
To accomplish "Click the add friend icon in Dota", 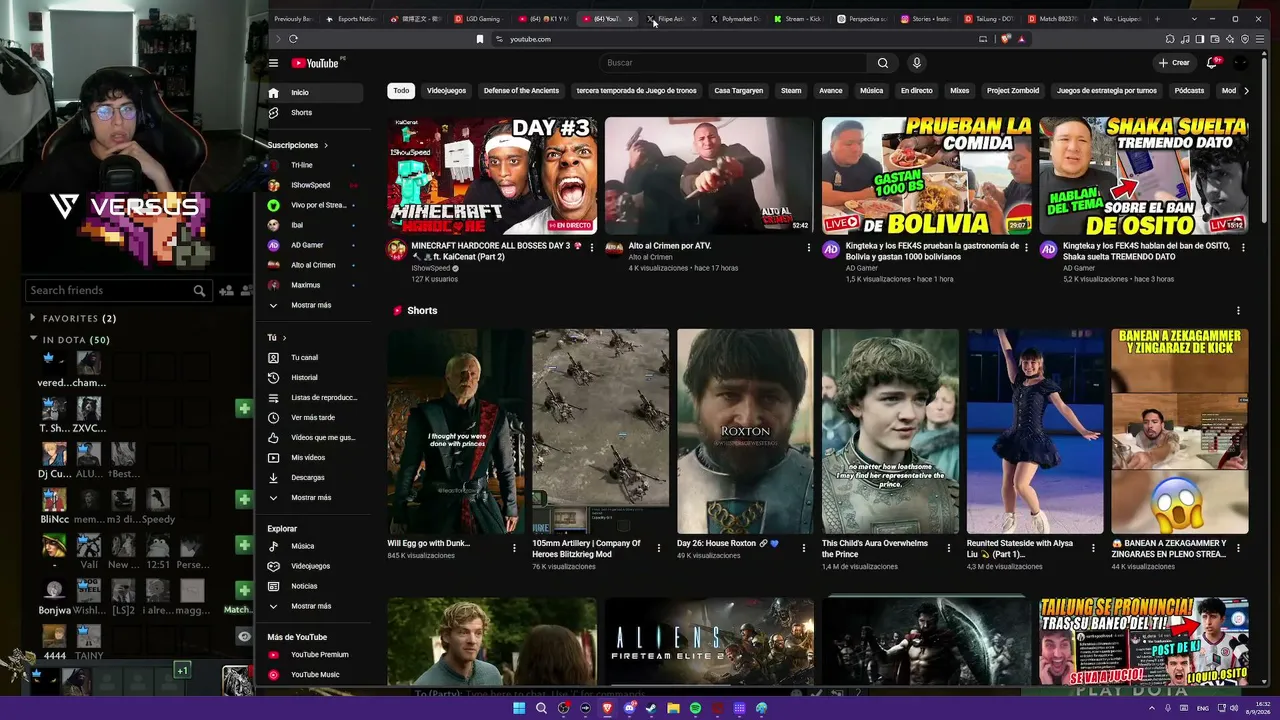I will pos(226,291).
